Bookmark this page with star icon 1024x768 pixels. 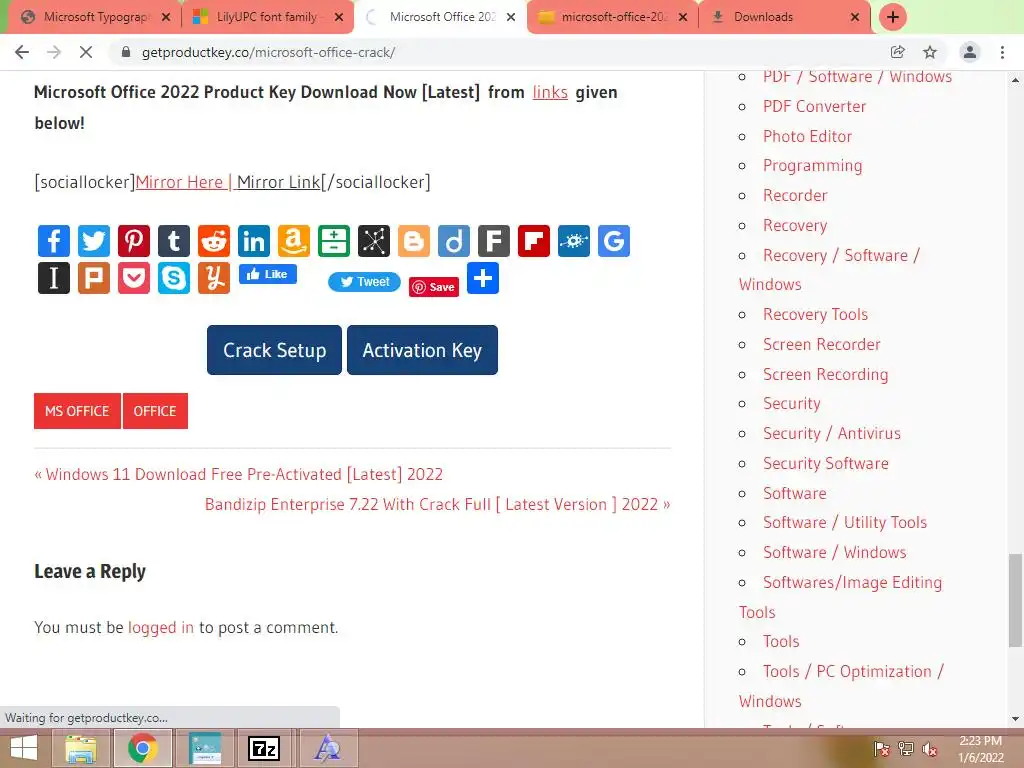click(x=930, y=52)
